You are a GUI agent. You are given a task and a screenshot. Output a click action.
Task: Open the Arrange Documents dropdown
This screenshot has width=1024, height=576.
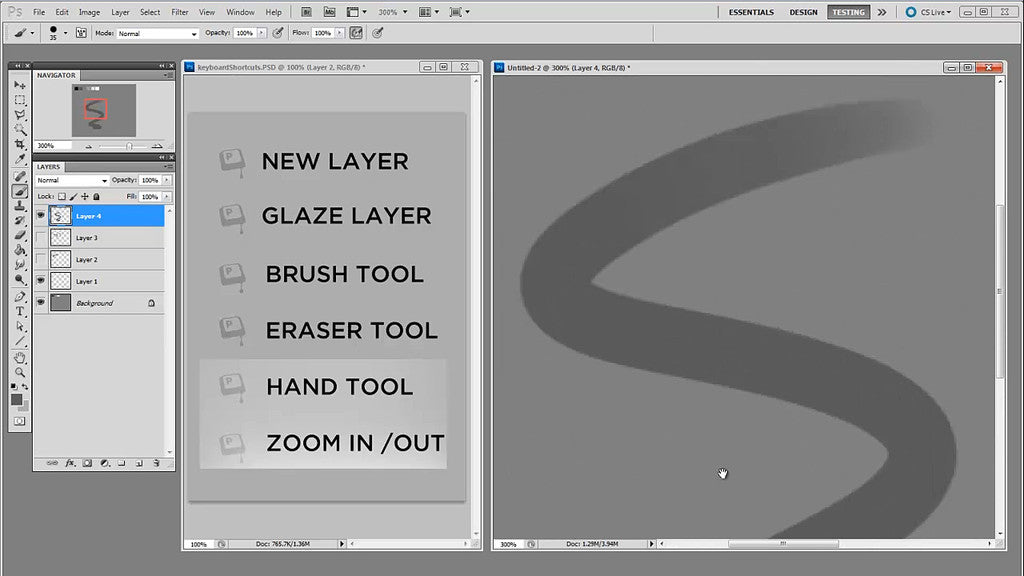[x=429, y=12]
